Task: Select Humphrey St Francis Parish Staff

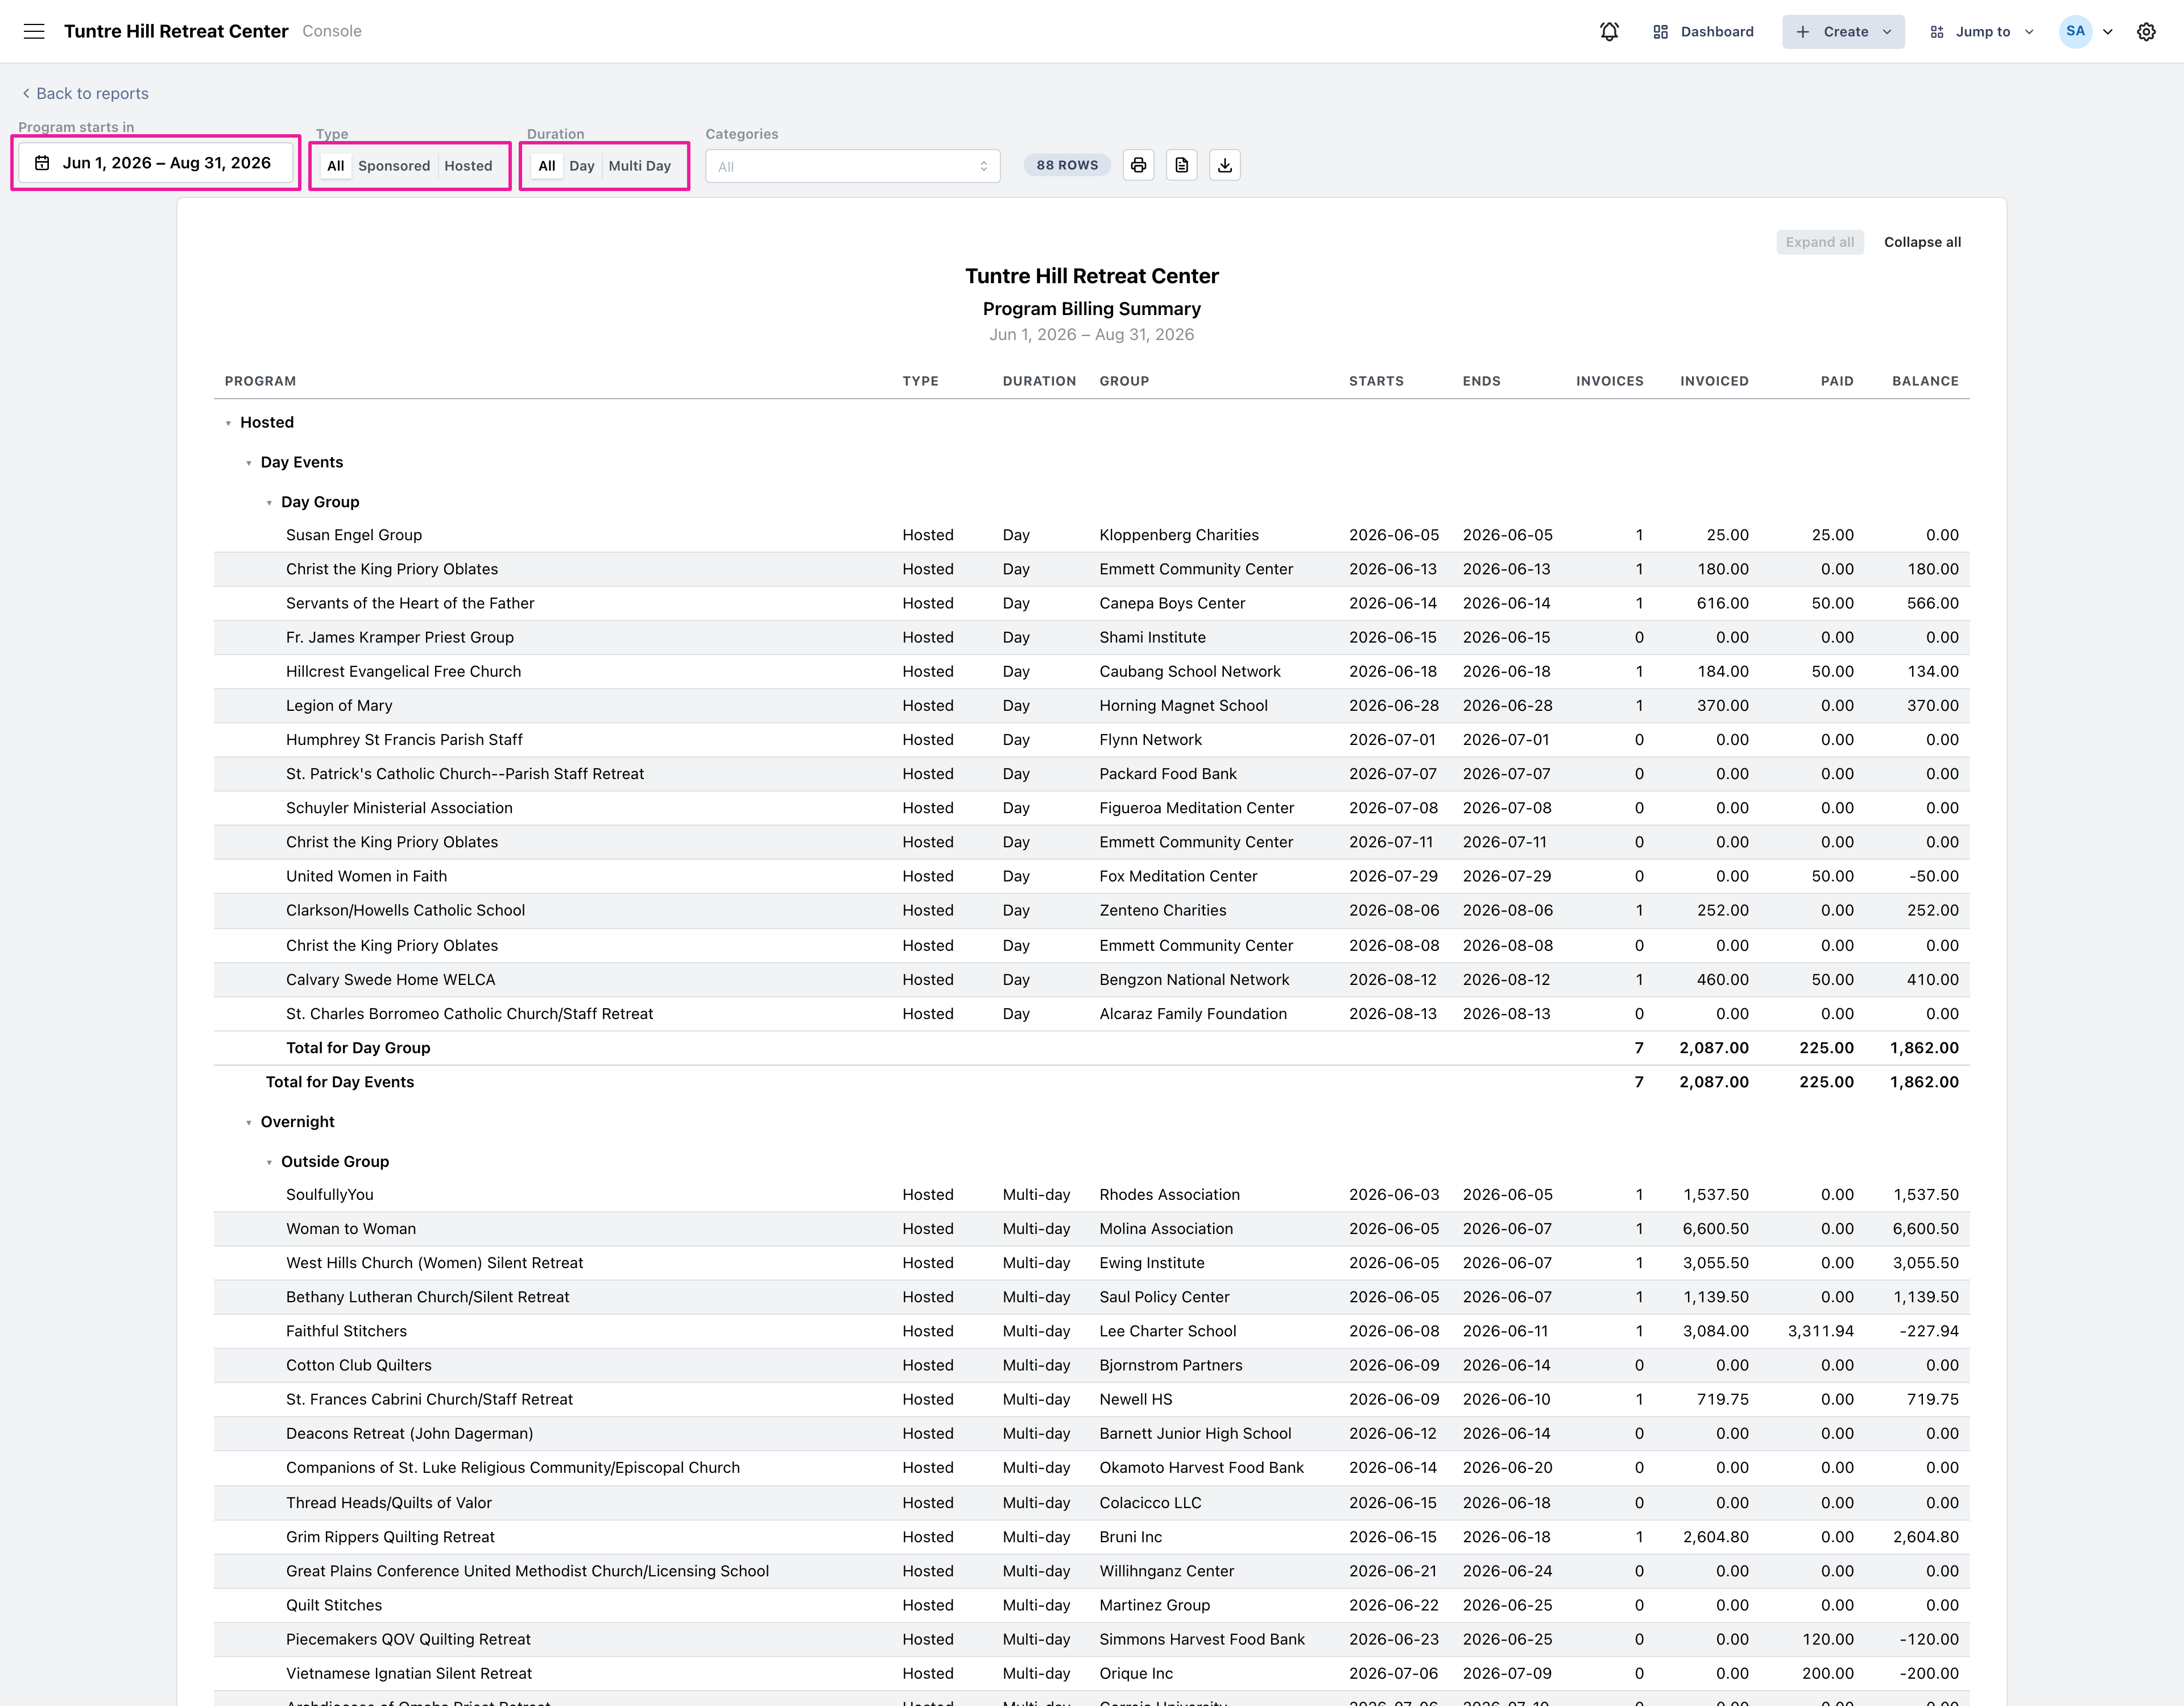Action: pos(1091,739)
